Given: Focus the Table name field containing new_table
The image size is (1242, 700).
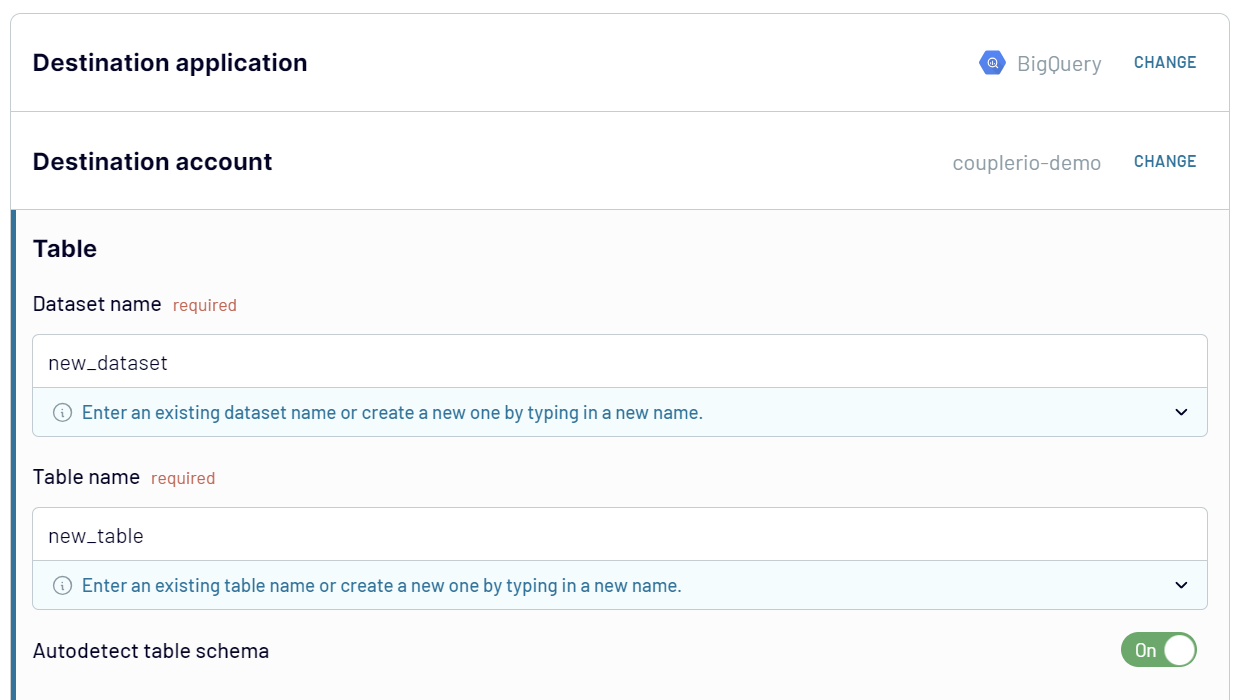Looking at the screenshot, I should tap(619, 535).
